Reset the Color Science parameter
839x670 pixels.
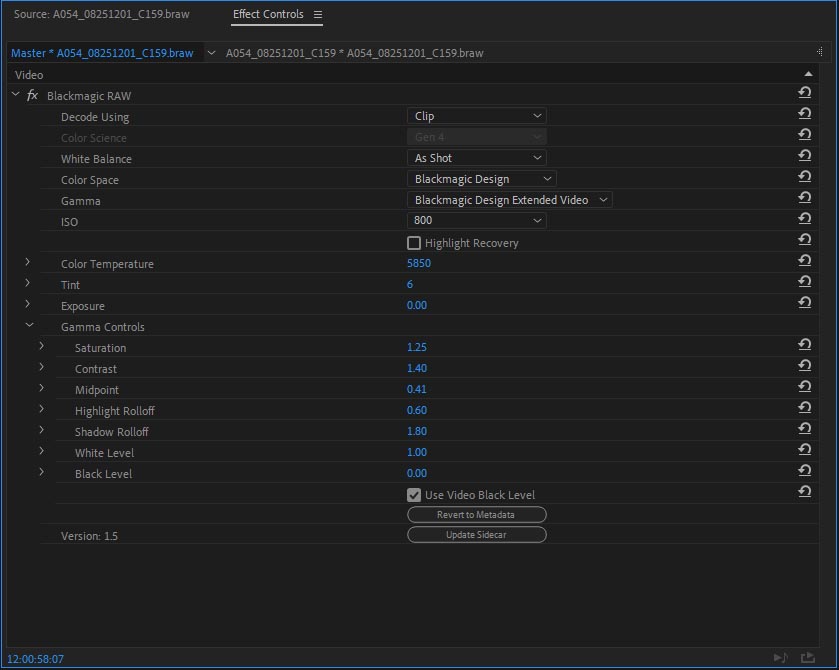(x=804, y=134)
